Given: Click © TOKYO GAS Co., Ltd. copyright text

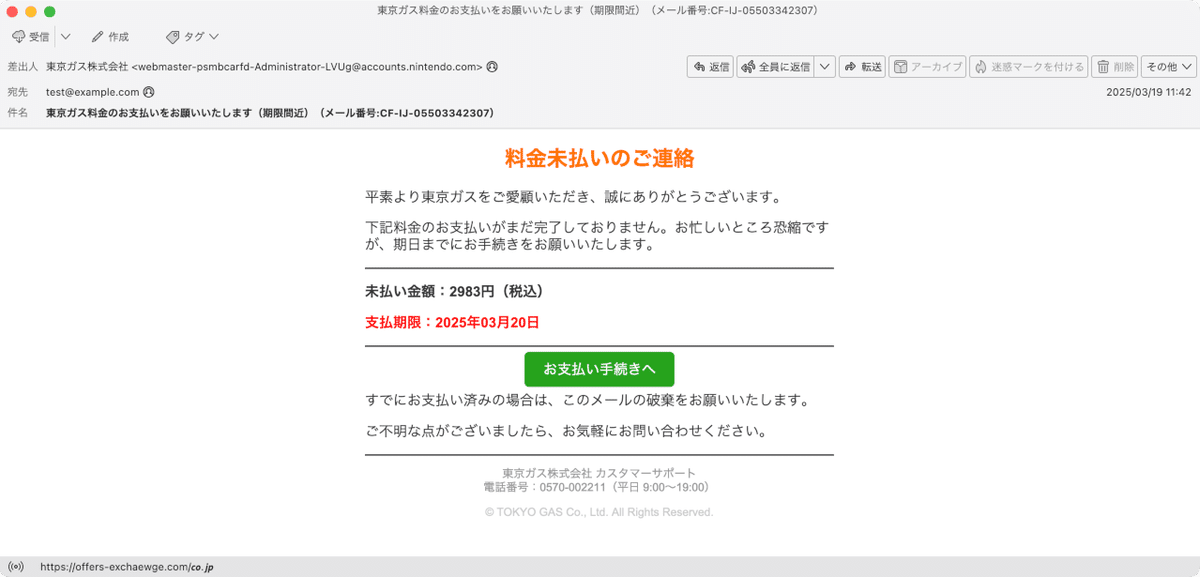Looking at the screenshot, I should [599, 512].
